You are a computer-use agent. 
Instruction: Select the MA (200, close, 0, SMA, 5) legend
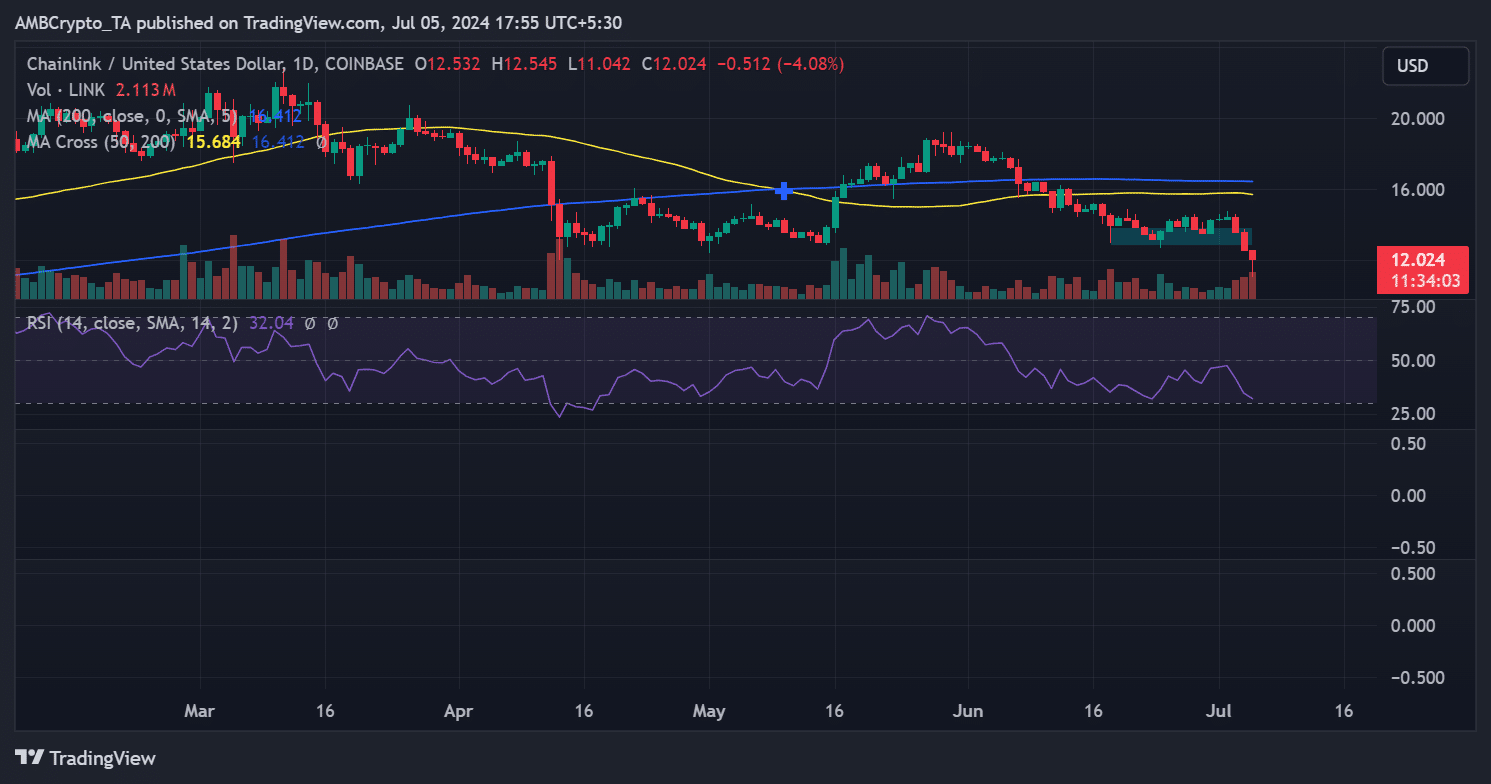click(x=133, y=116)
